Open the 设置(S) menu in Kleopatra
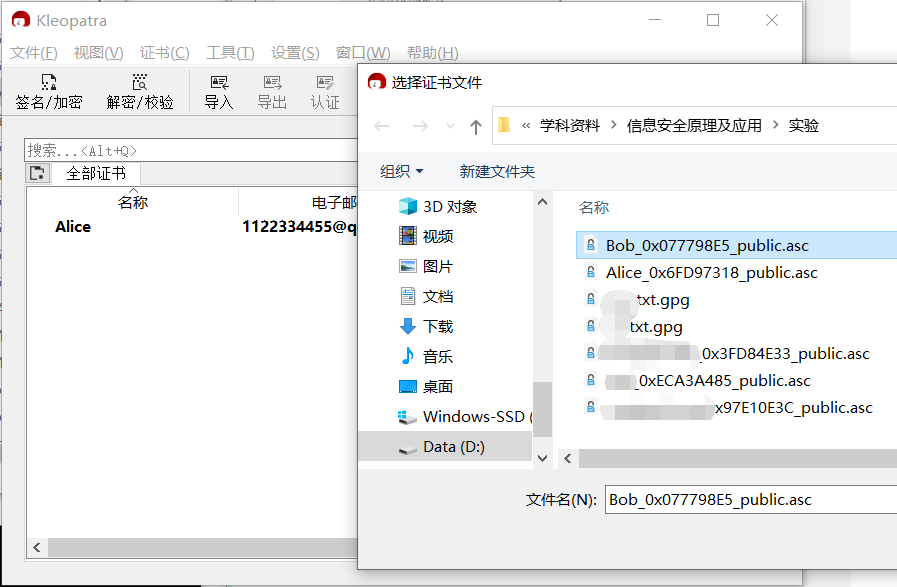The height and width of the screenshot is (587, 897). [x=295, y=53]
